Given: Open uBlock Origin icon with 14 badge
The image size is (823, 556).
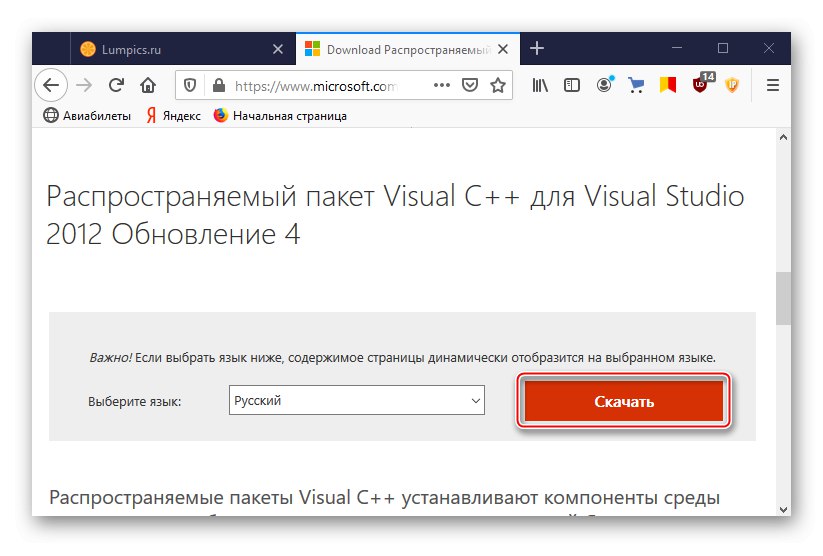Looking at the screenshot, I should (x=702, y=83).
